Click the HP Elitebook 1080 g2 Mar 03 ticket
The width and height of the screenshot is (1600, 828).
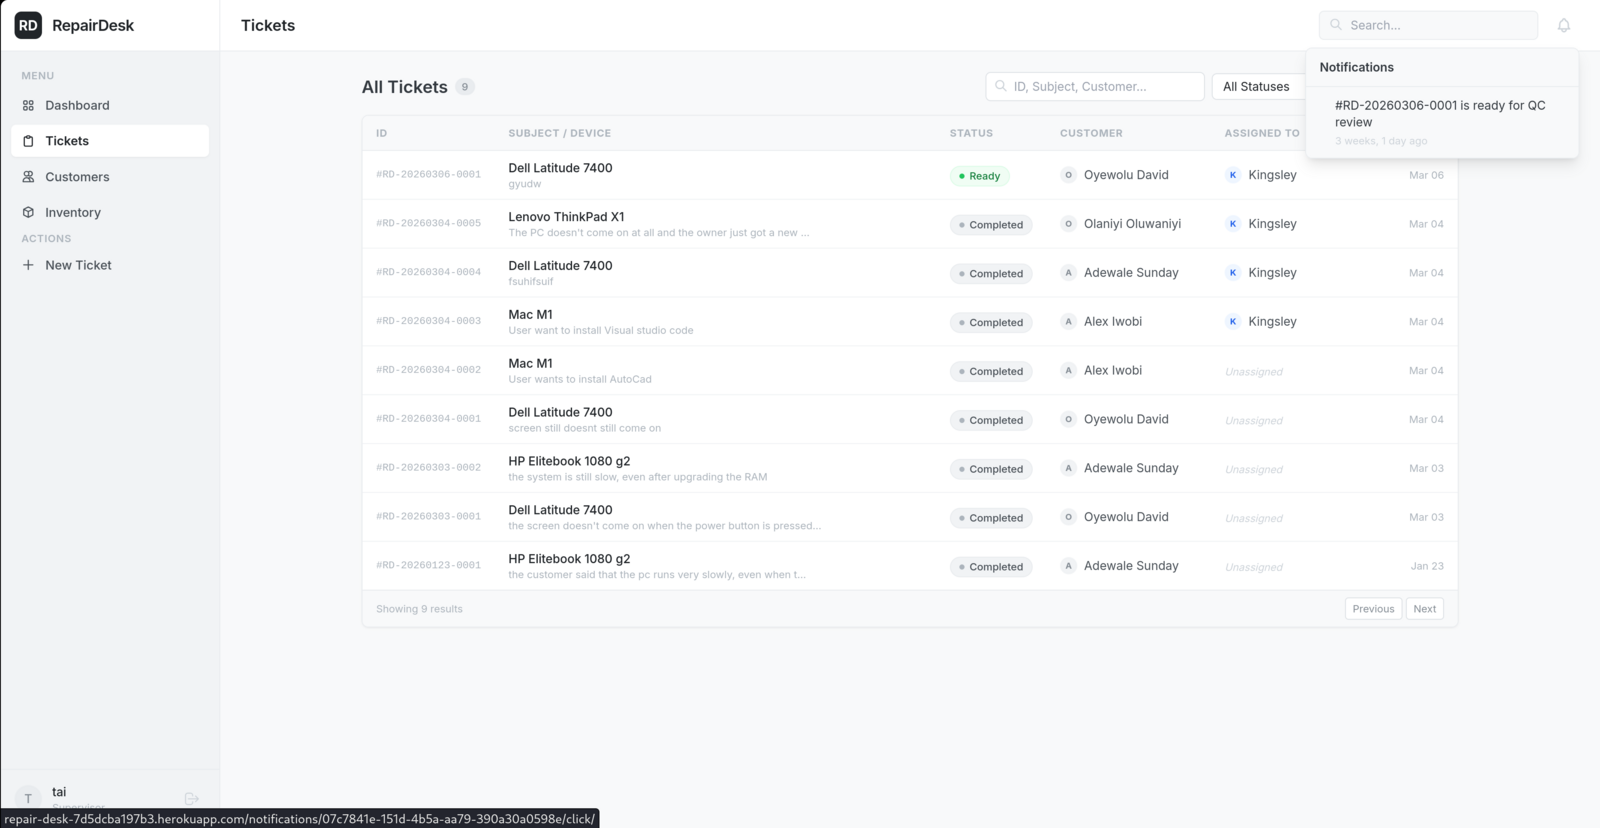569,461
